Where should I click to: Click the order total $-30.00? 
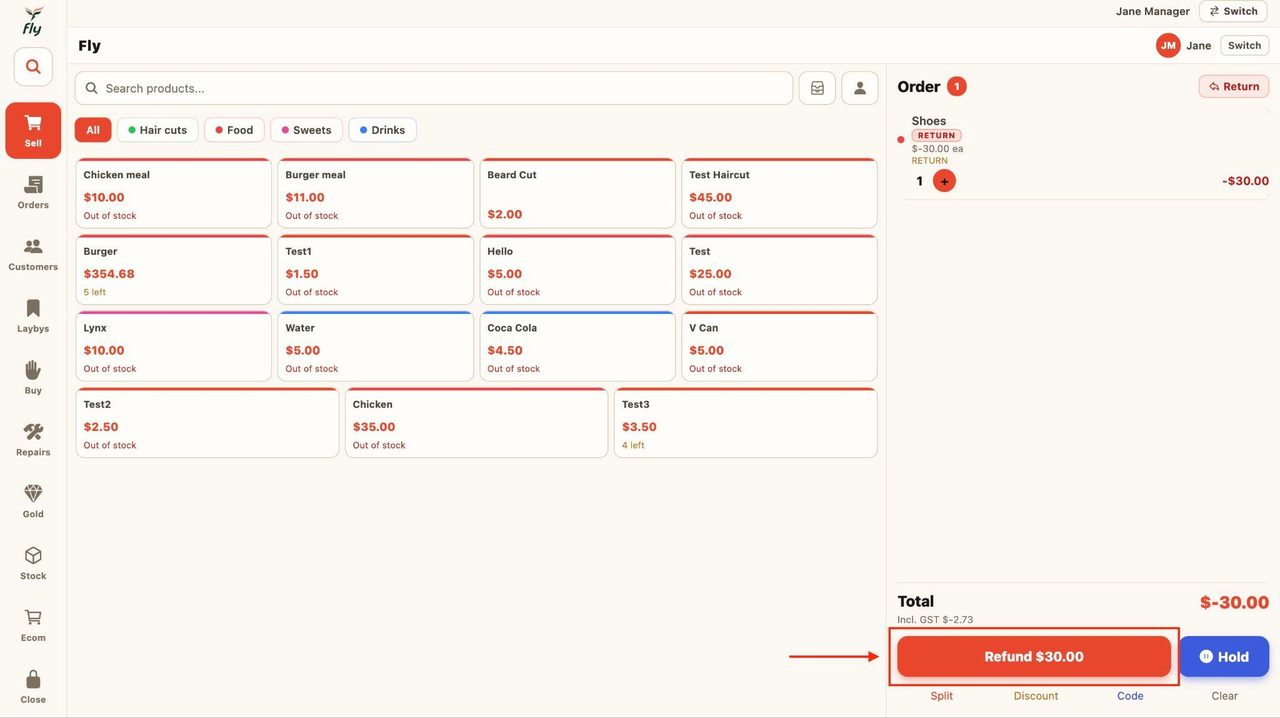click(x=1234, y=603)
